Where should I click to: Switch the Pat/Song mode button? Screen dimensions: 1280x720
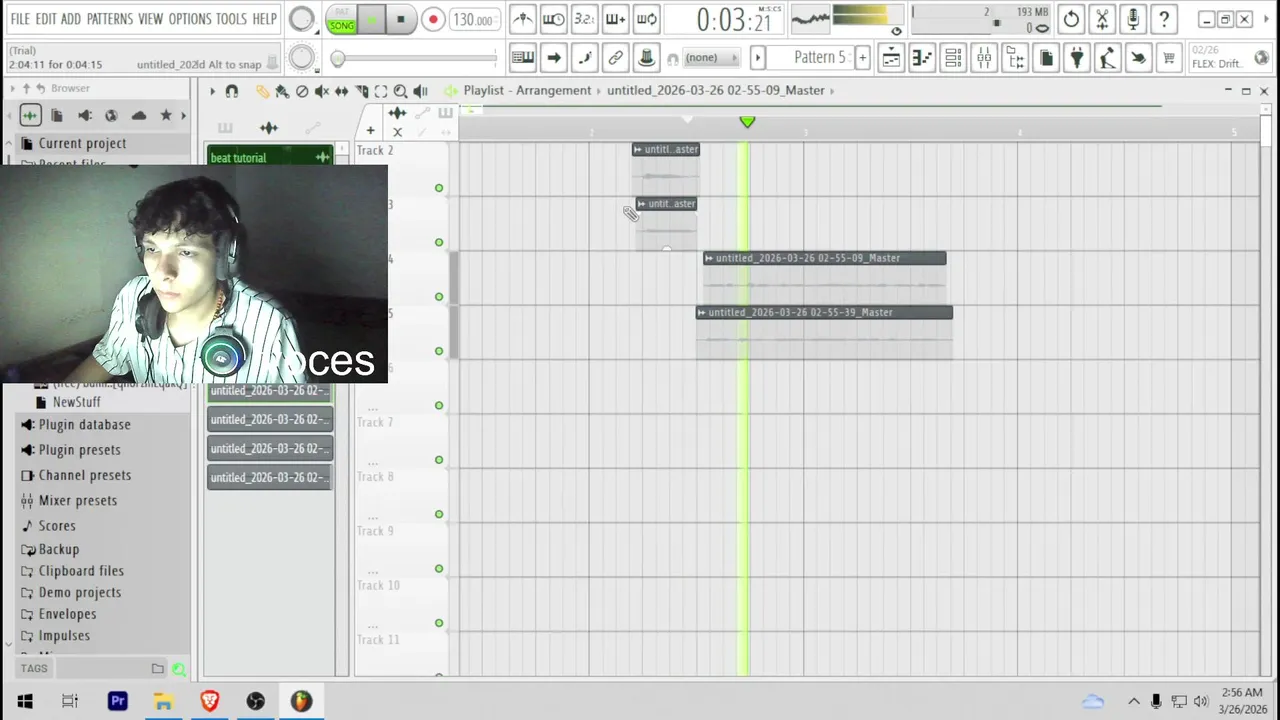coord(342,20)
